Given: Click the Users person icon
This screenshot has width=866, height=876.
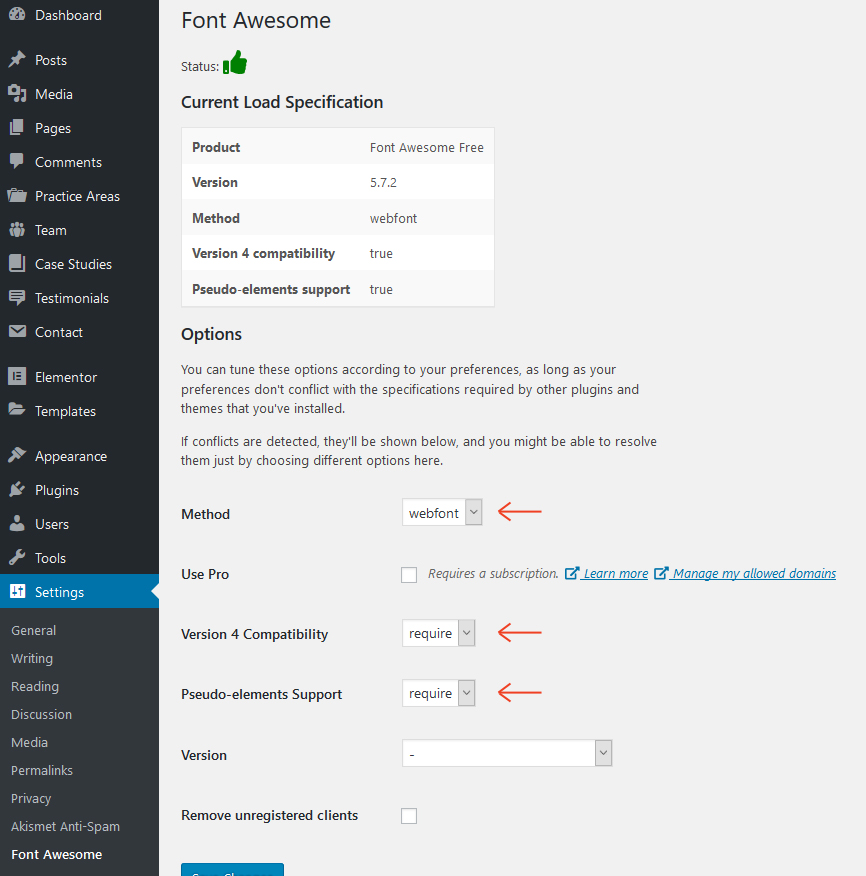Looking at the screenshot, I should coord(17,524).
